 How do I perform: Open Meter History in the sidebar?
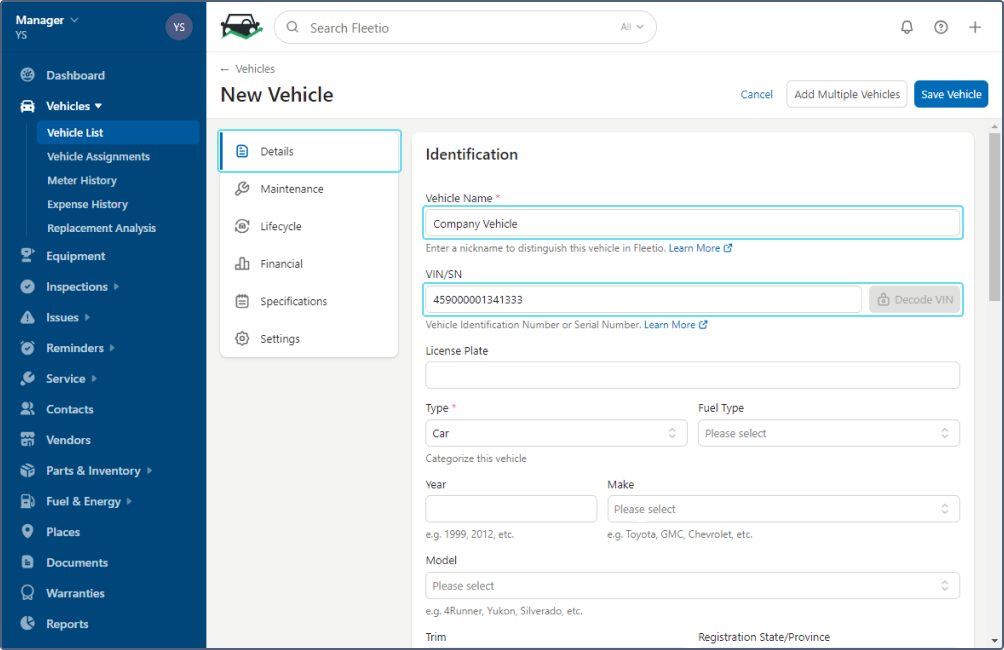click(82, 181)
